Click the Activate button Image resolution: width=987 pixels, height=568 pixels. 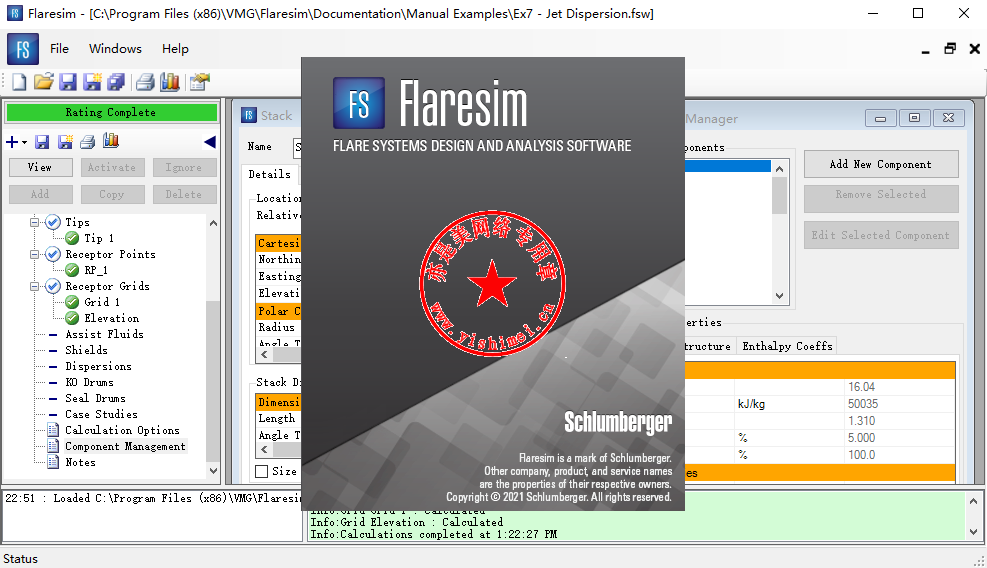tap(112, 168)
